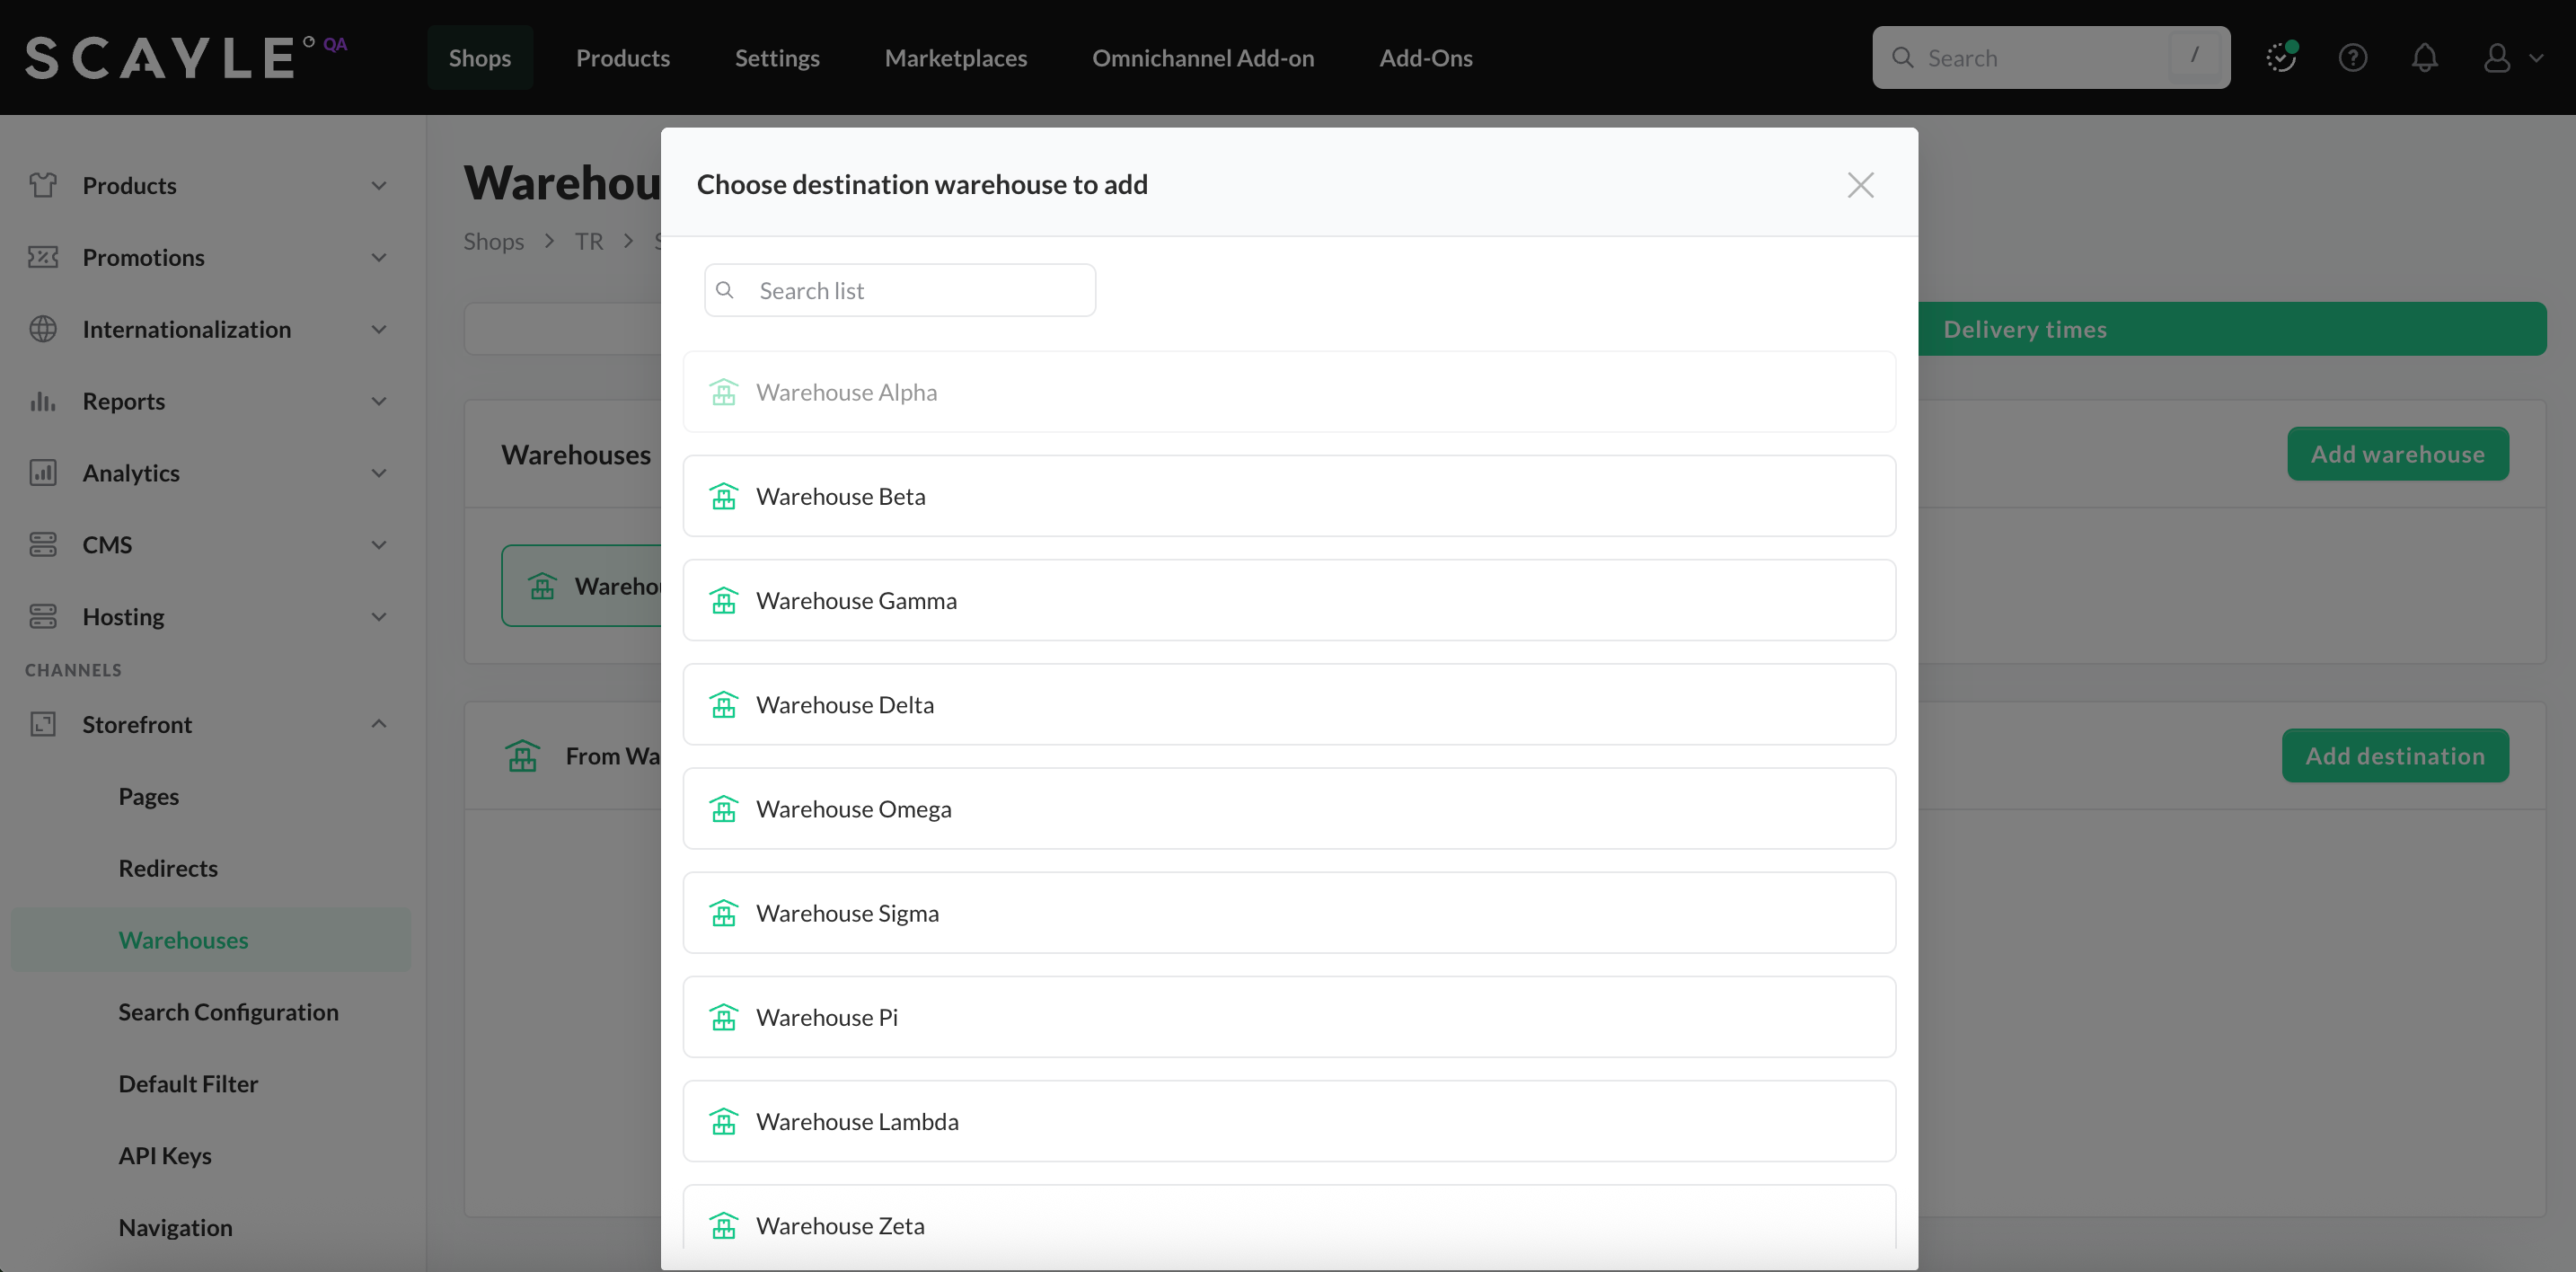2576x1272 pixels.
Task: Click the Warehouse Omega building icon
Action: tap(723, 808)
